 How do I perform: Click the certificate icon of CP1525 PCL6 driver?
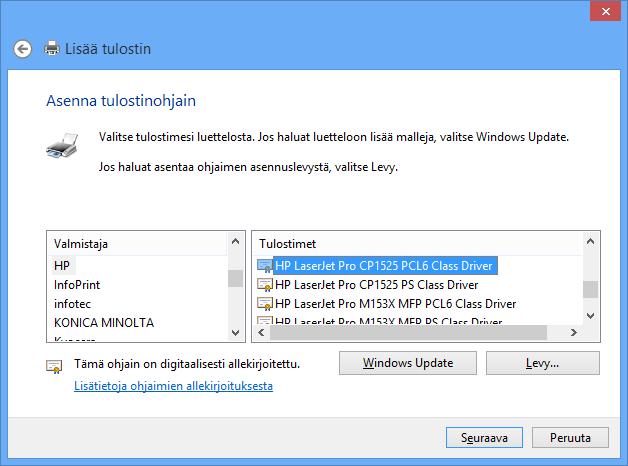click(264, 266)
